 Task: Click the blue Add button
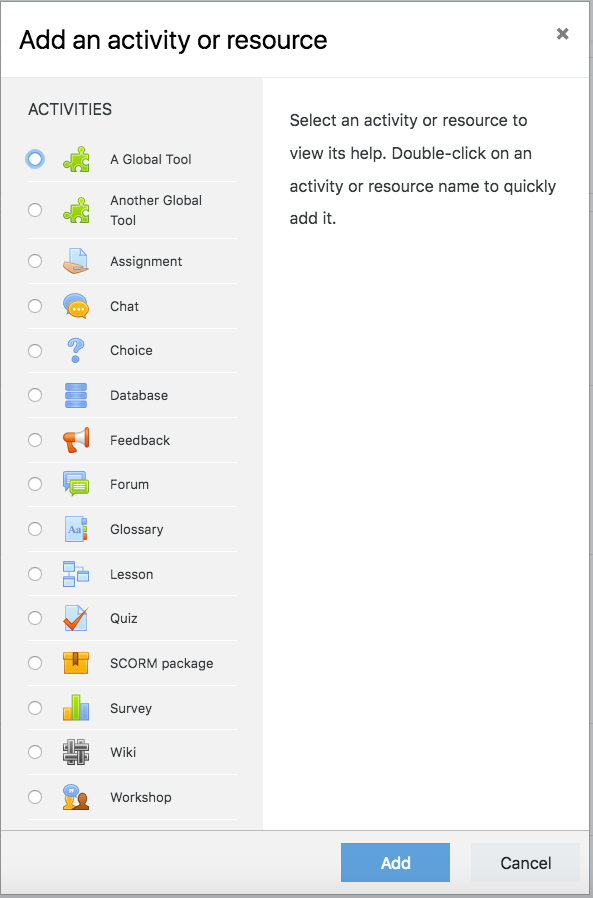pos(395,862)
